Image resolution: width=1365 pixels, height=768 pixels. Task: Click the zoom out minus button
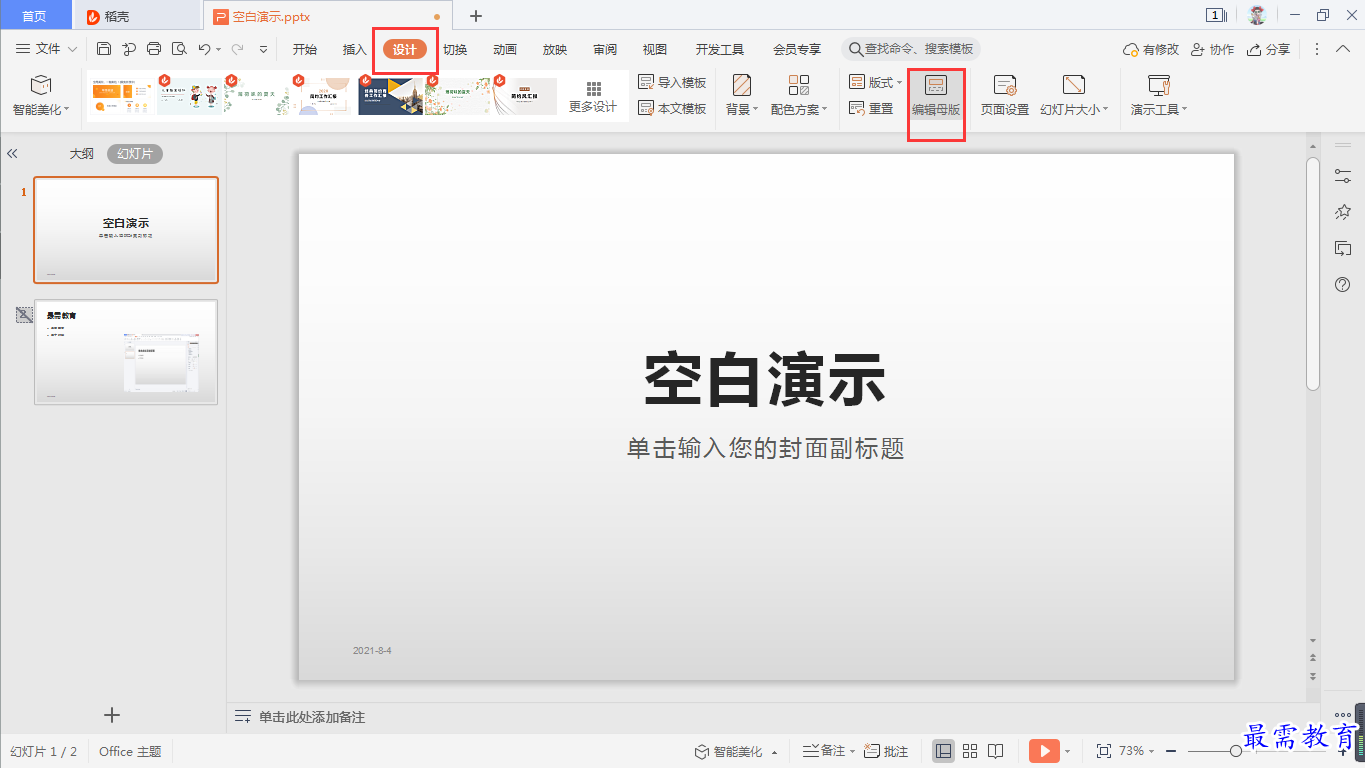click(x=1170, y=751)
